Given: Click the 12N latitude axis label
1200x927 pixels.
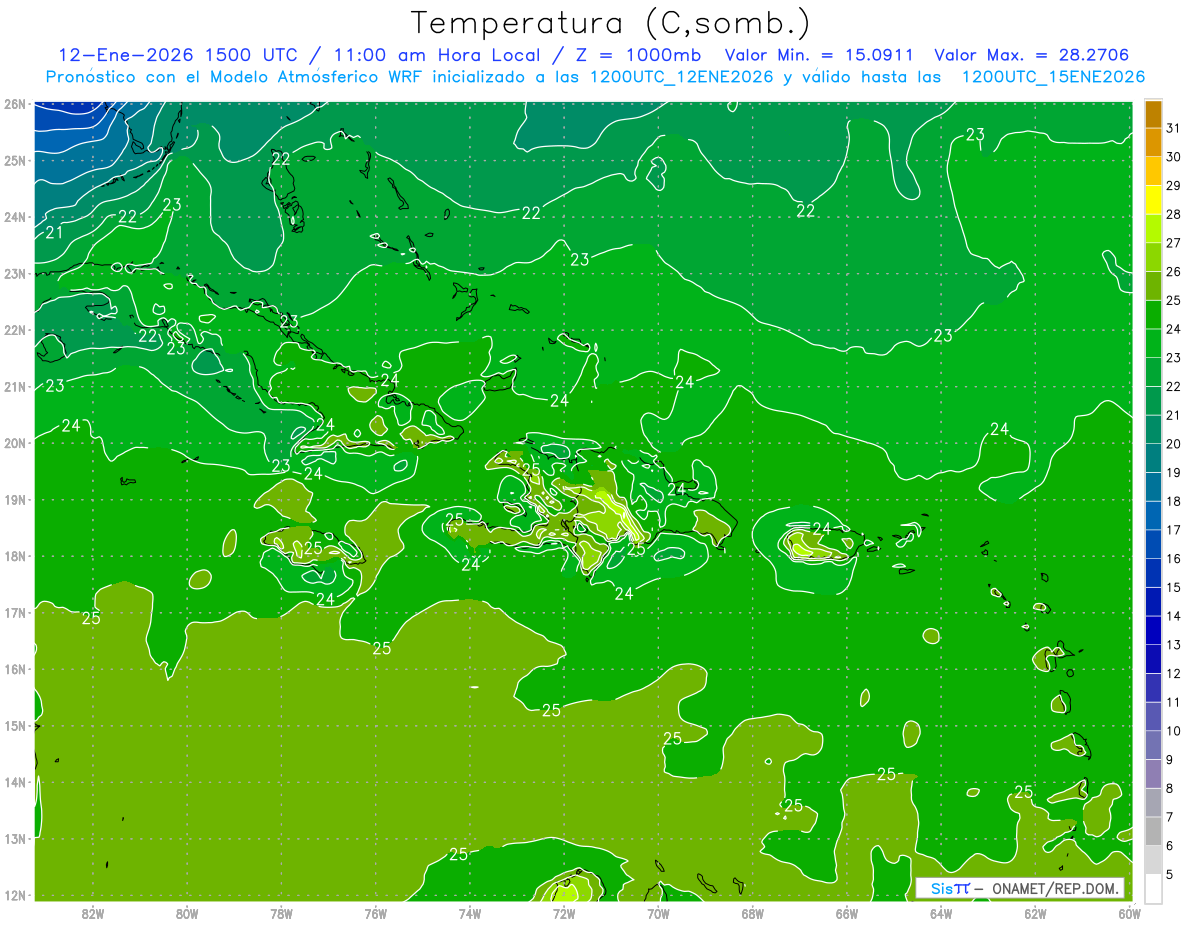Looking at the screenshot, I should [14, 895].
